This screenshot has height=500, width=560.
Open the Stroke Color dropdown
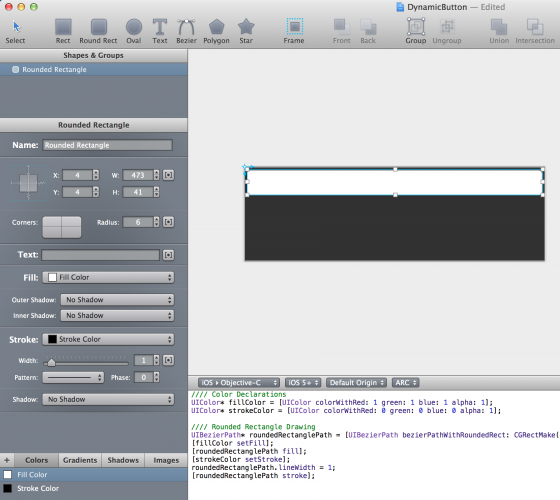point(108,339)
